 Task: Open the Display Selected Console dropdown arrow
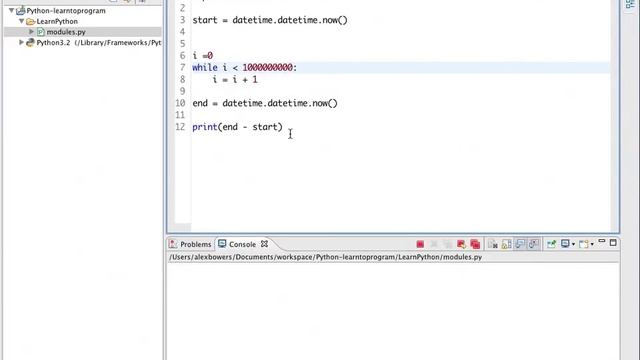click(573, 244)
